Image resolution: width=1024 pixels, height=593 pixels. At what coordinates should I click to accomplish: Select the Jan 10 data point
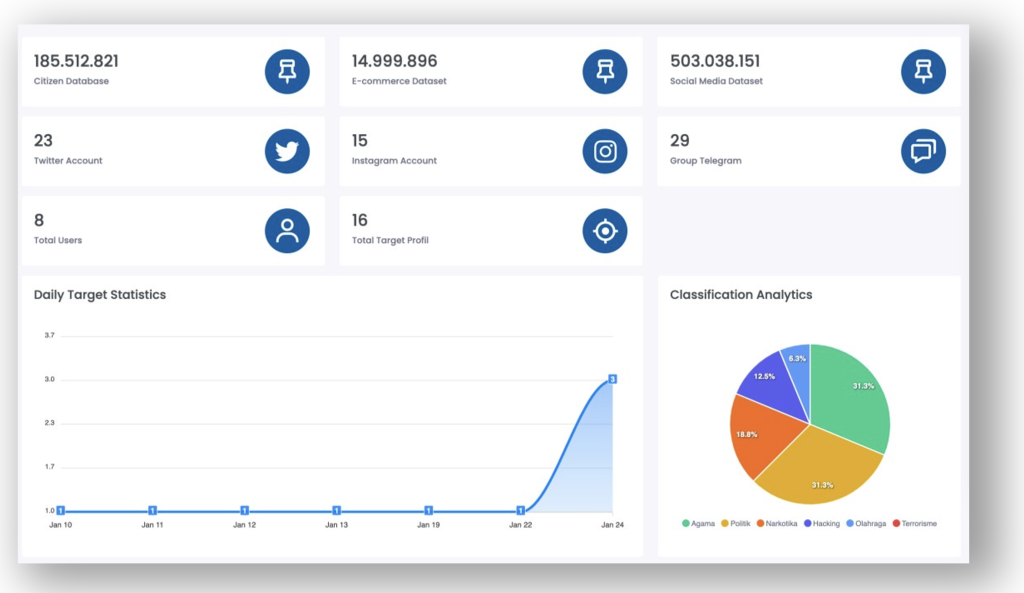(x=61, y=510)
